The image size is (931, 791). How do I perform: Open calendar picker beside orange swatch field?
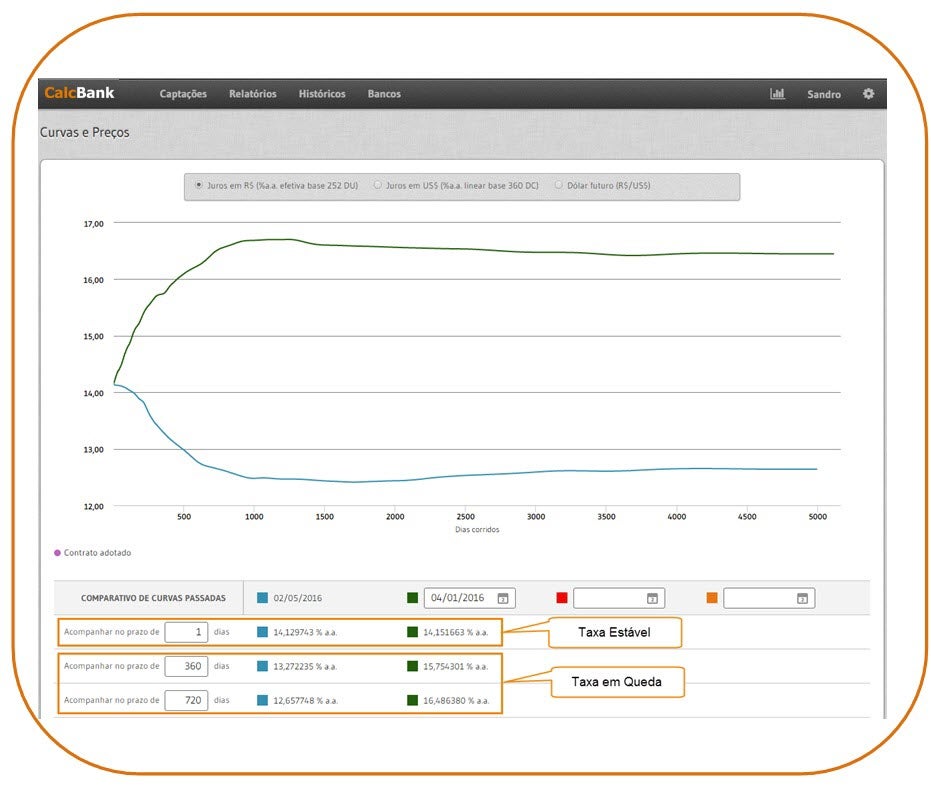pos(802,598)
